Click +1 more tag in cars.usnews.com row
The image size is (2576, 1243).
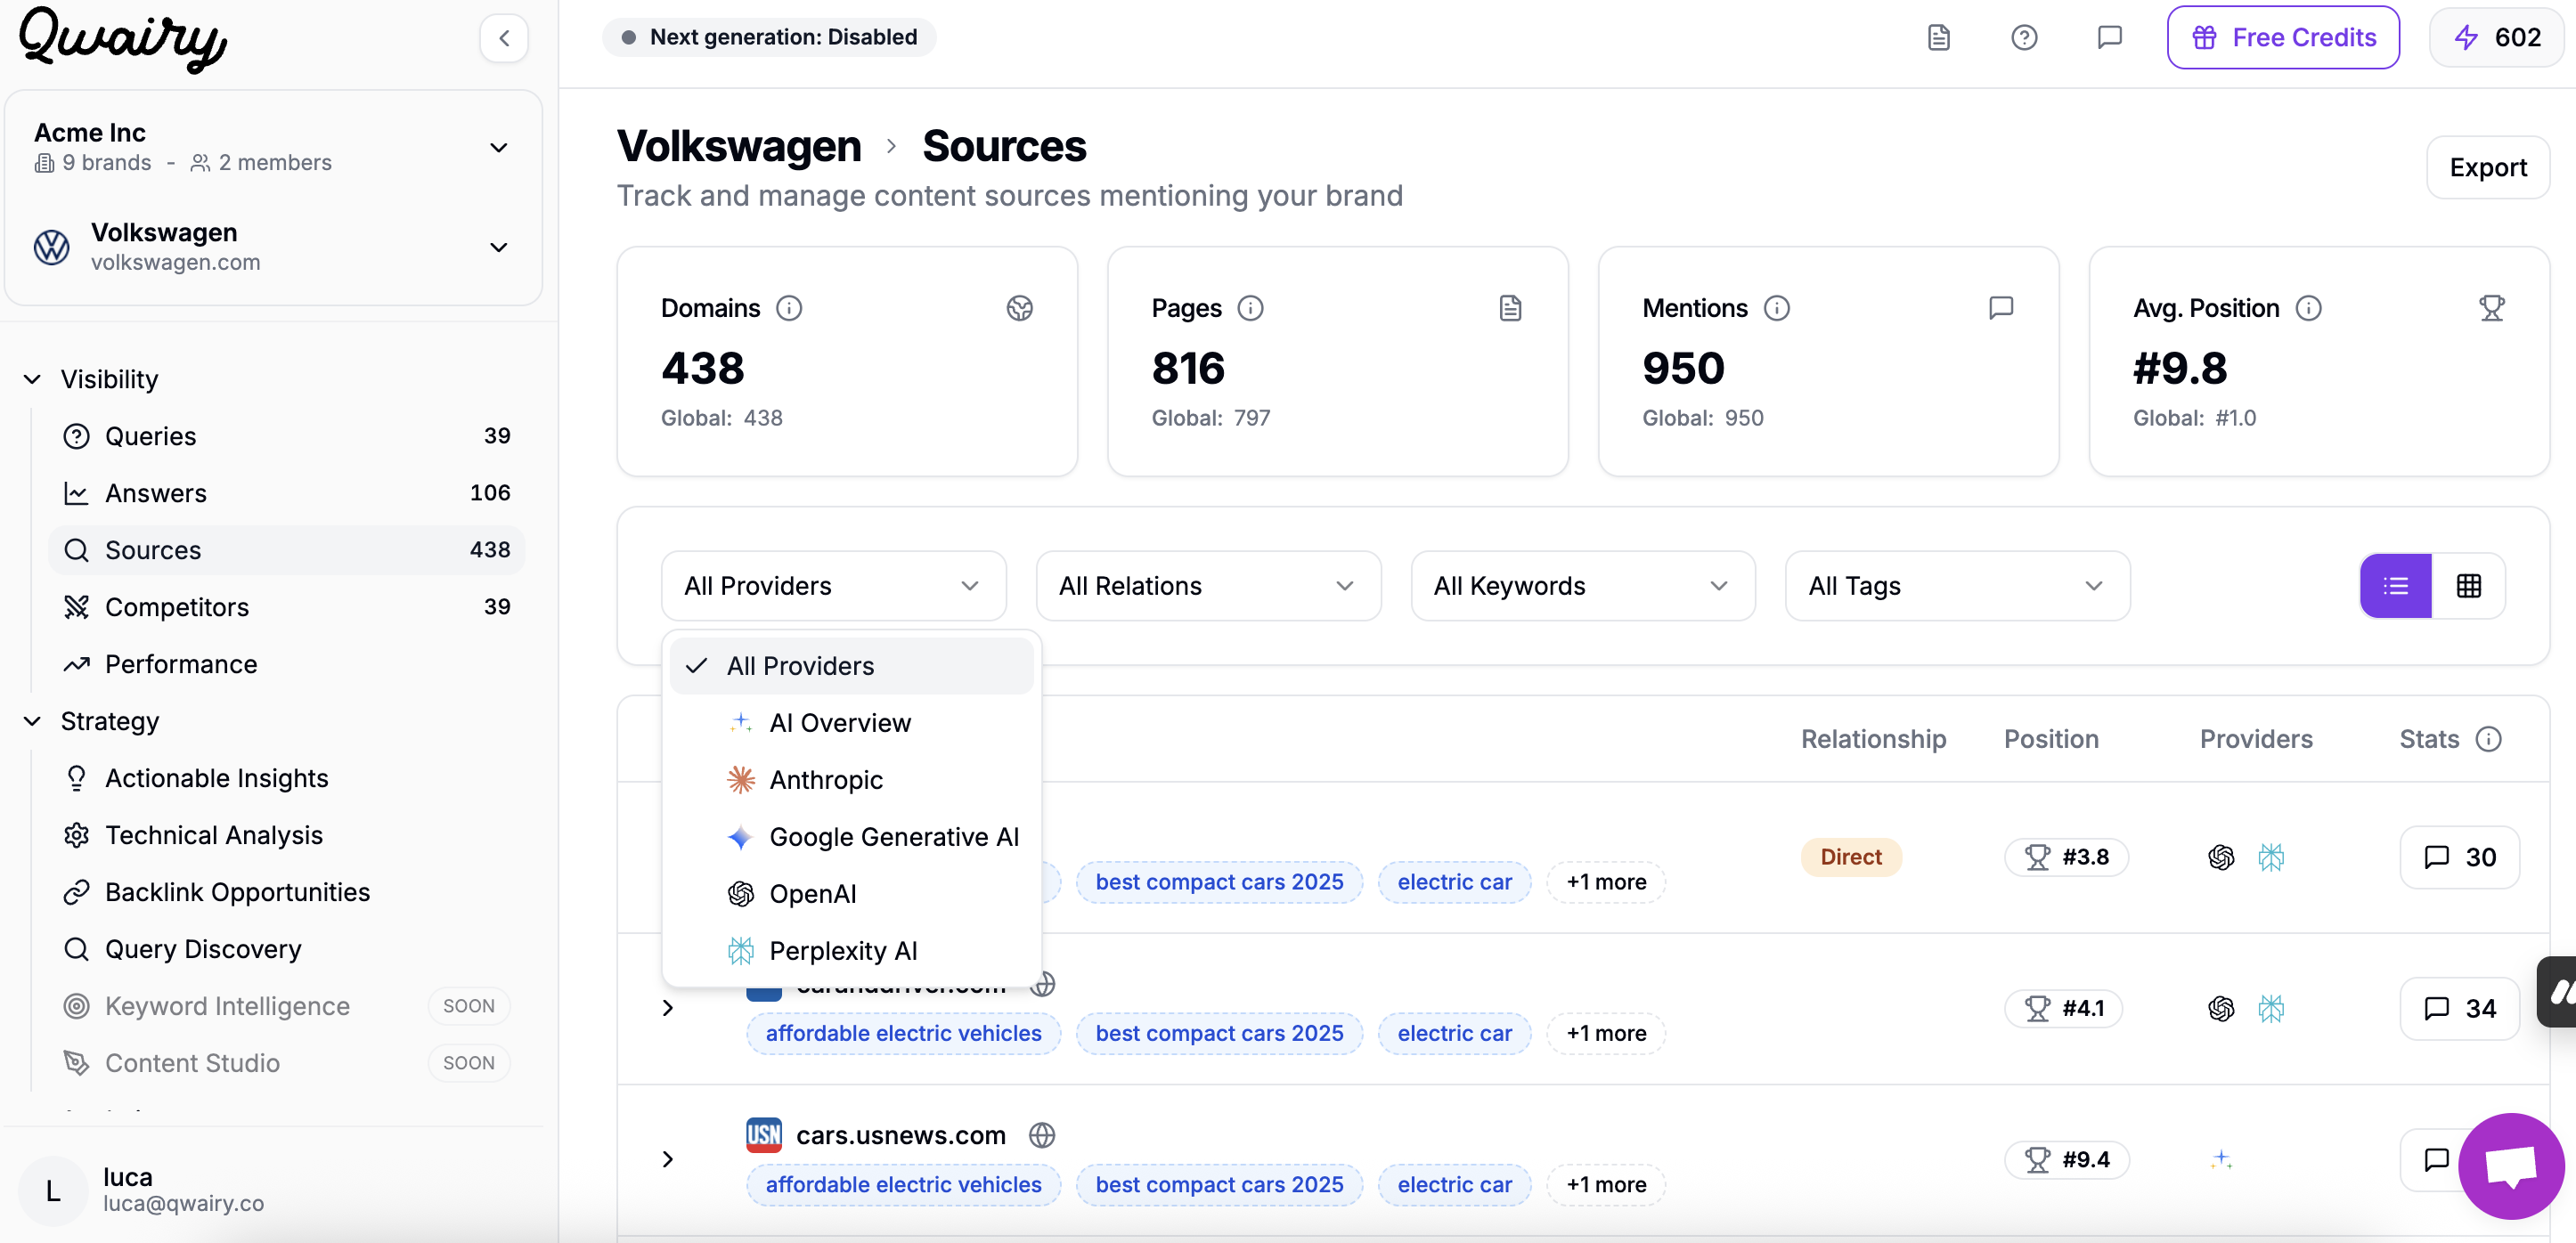pos(1606,1185)
